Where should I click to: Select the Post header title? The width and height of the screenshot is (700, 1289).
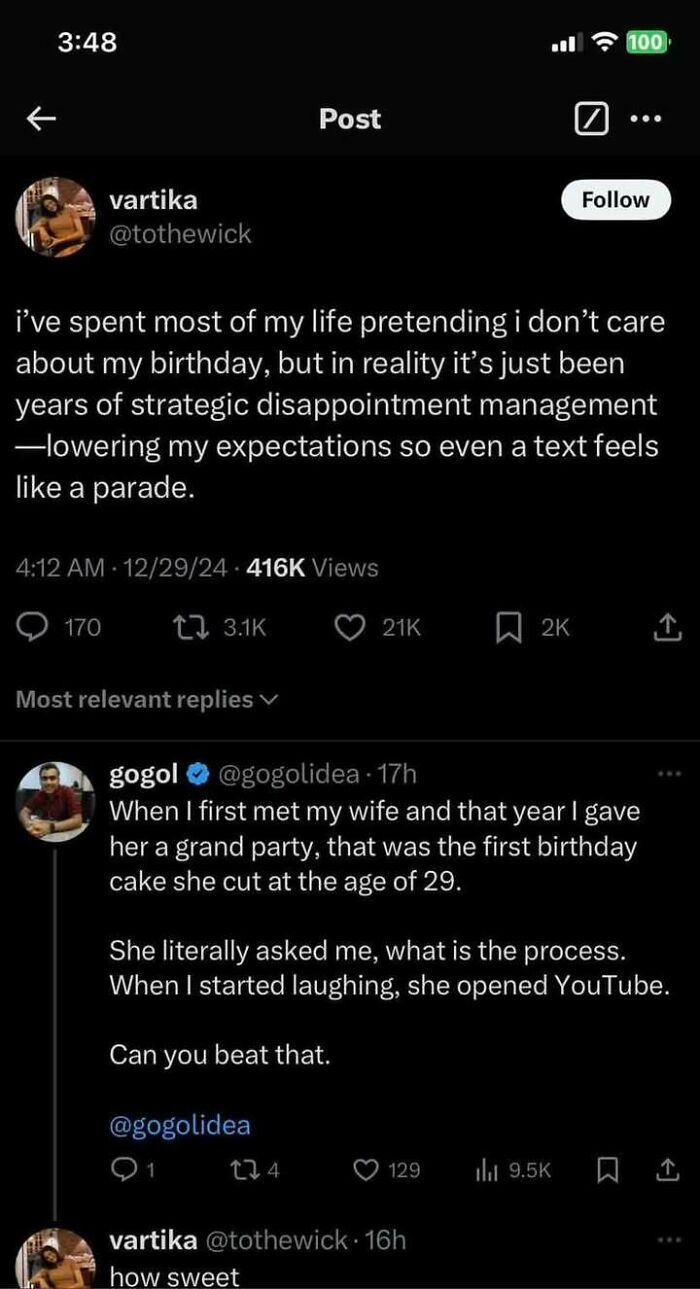pyautogui.click(x=349, y=118)
